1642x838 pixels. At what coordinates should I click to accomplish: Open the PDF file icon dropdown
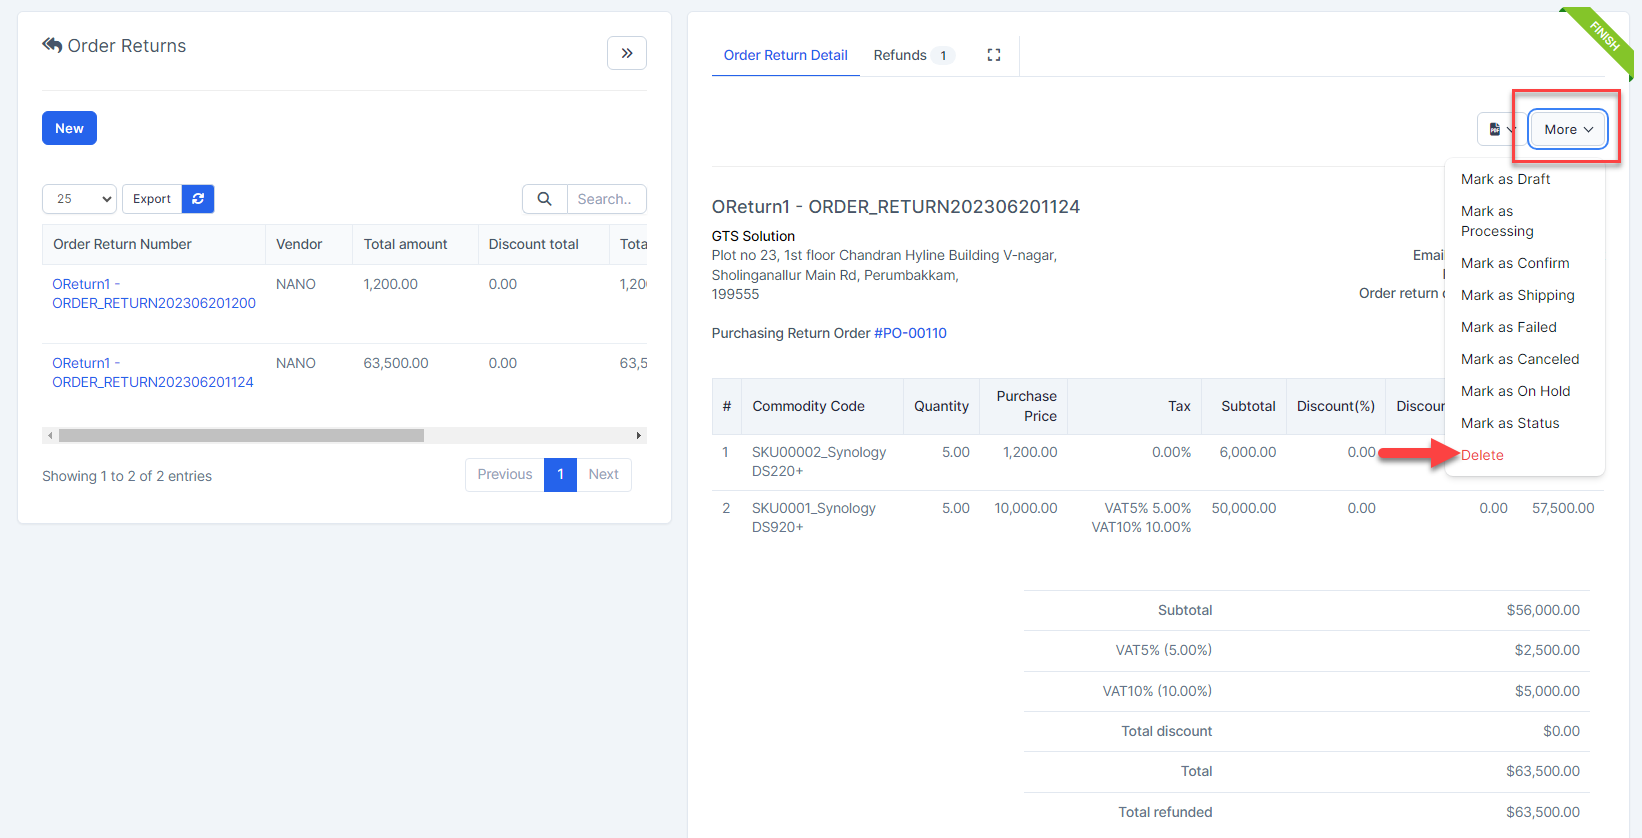(x=1500, y=129)
